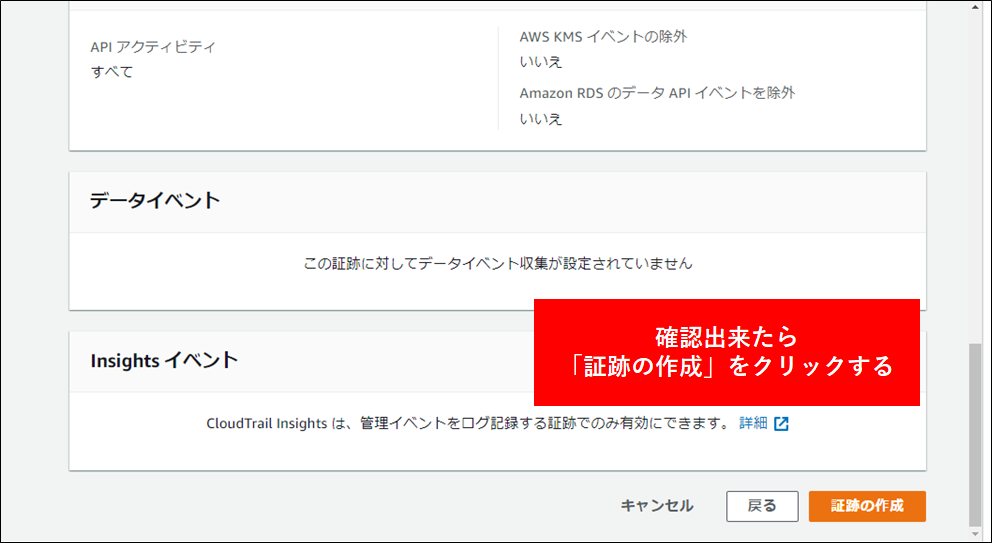This screenshot has height=543, width=992.
Task: Click 「証跡の作成」をクリックする text in red callout
Action: click(726, 367)
